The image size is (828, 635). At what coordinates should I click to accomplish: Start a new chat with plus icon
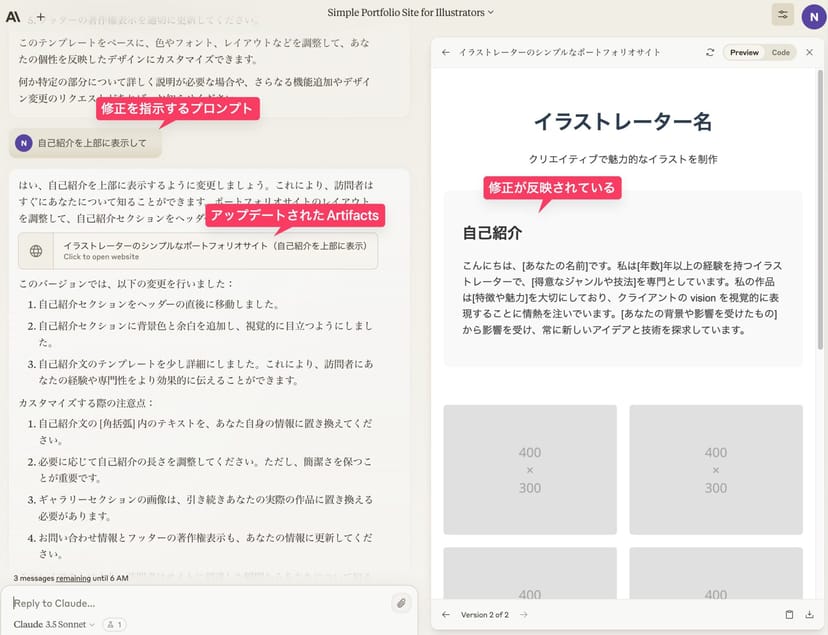[40, 17]
